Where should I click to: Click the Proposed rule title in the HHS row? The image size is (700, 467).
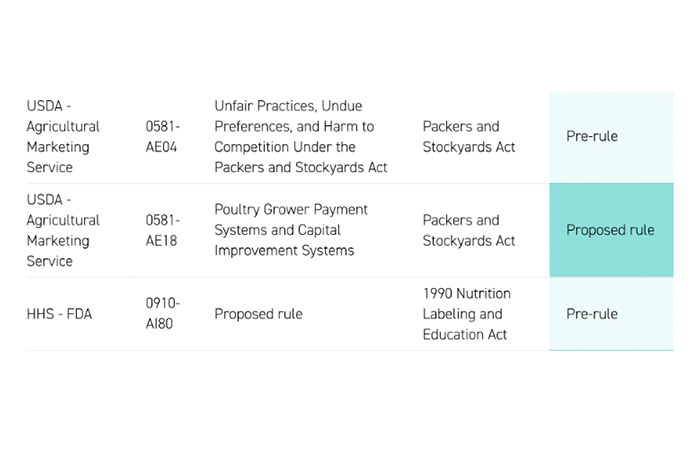point(258,314)
